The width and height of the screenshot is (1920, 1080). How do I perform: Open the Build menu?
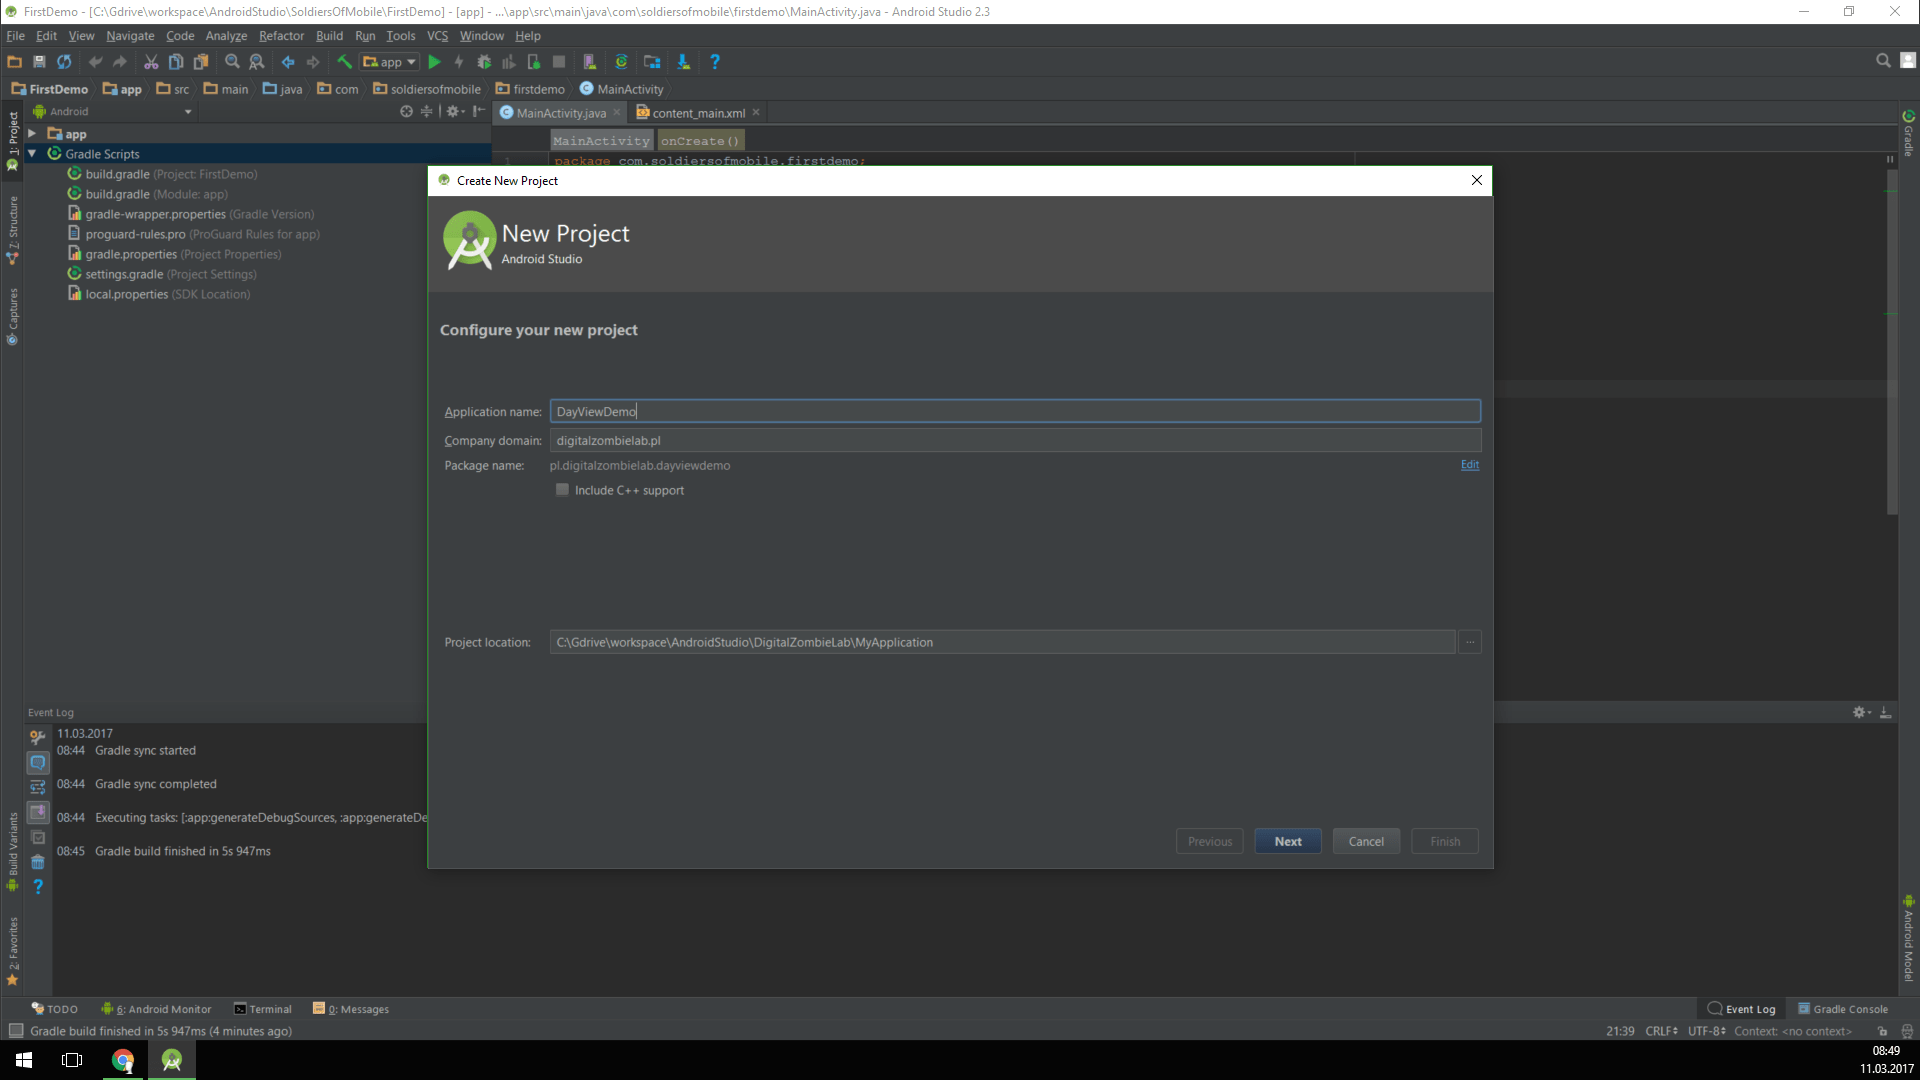[x=329, y=35]
